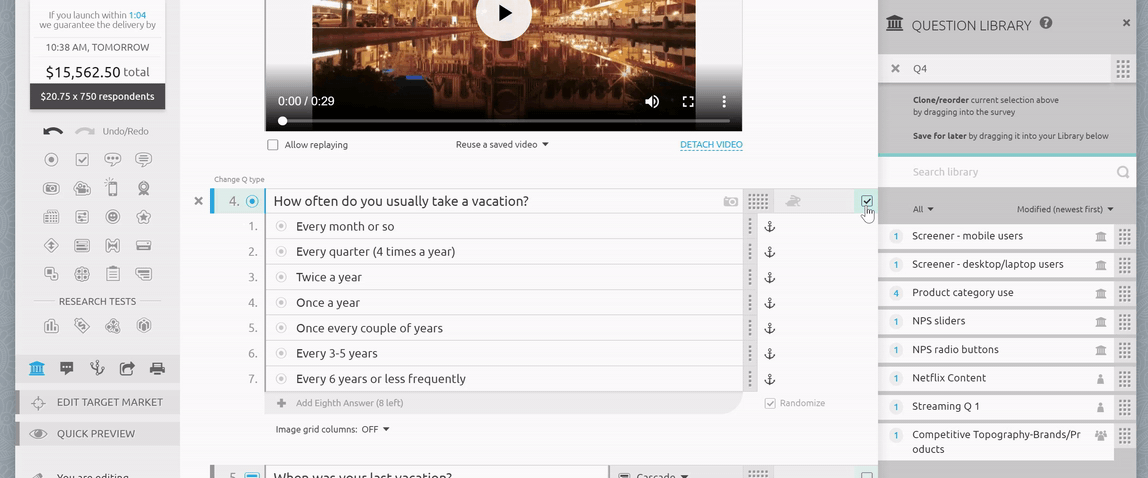Screen dimensions: 1148x478
Task: Open the question library bank icon
Action: (x=37, y=368)
